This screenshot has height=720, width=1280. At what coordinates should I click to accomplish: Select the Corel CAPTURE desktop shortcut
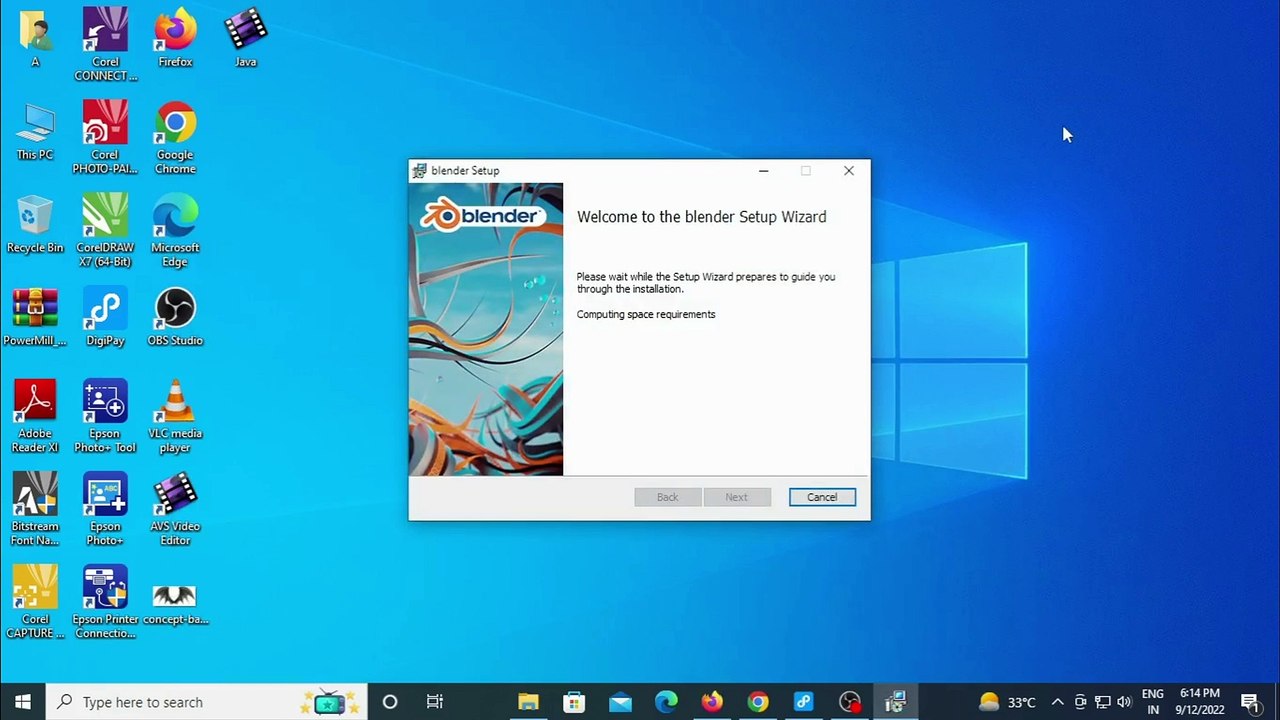point(35,603)
